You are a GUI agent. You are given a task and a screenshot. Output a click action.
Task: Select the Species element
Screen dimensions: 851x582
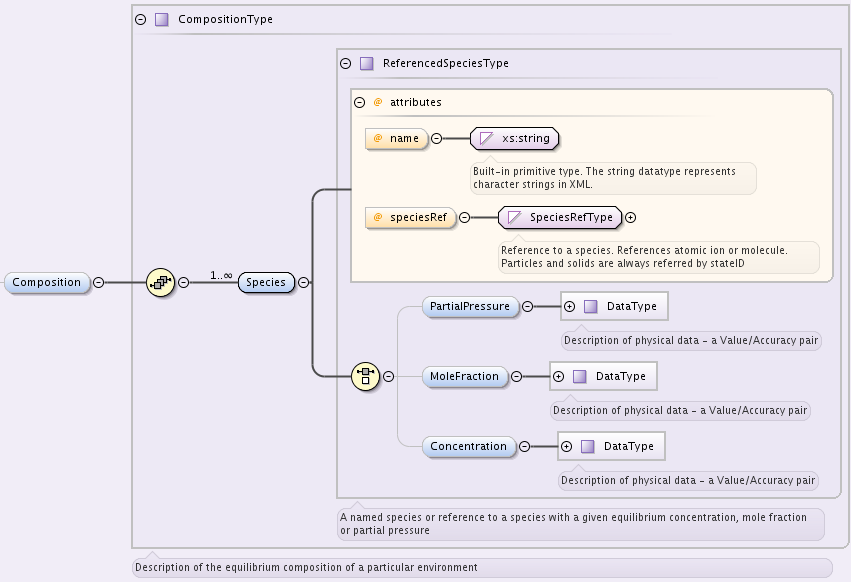click(x=266, y=283)
